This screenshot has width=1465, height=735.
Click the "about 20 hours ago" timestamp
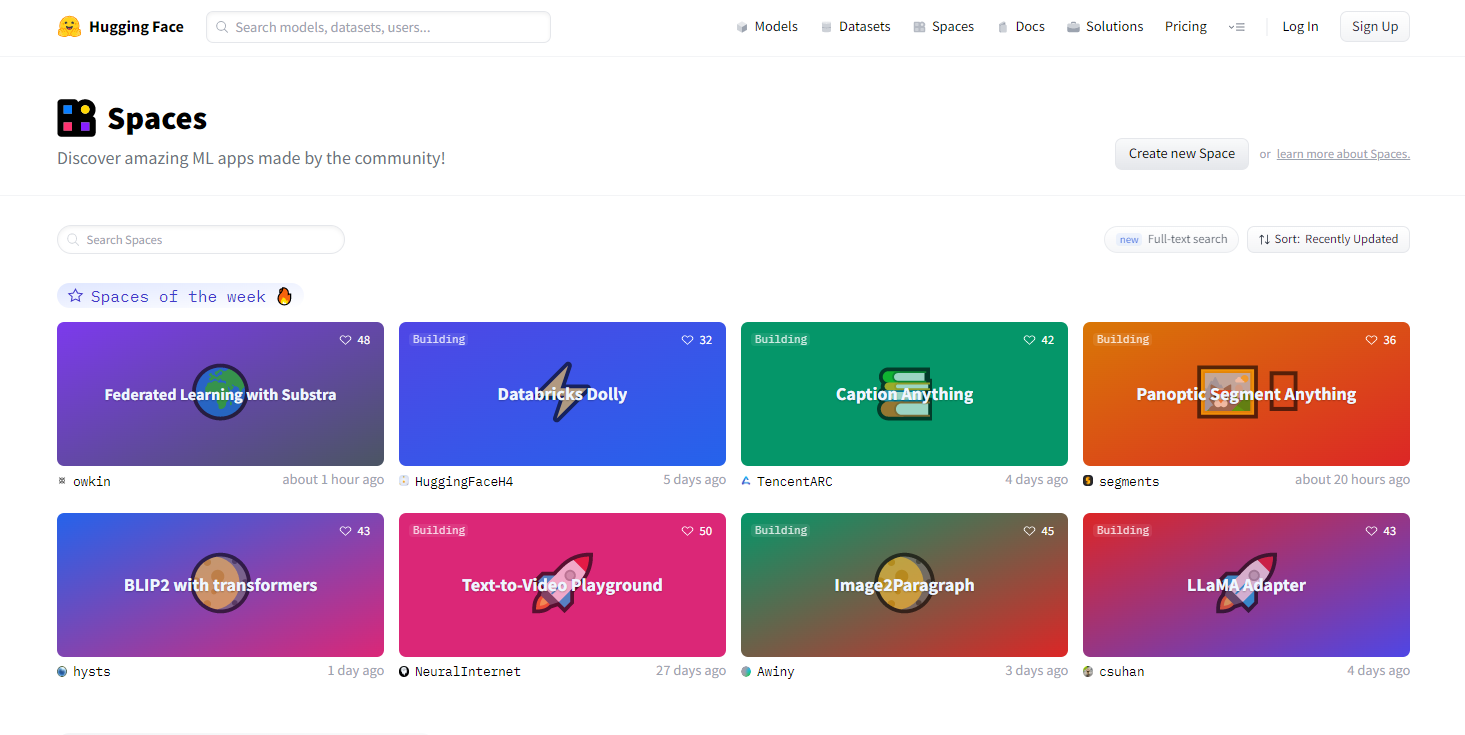coord(1352,480)
